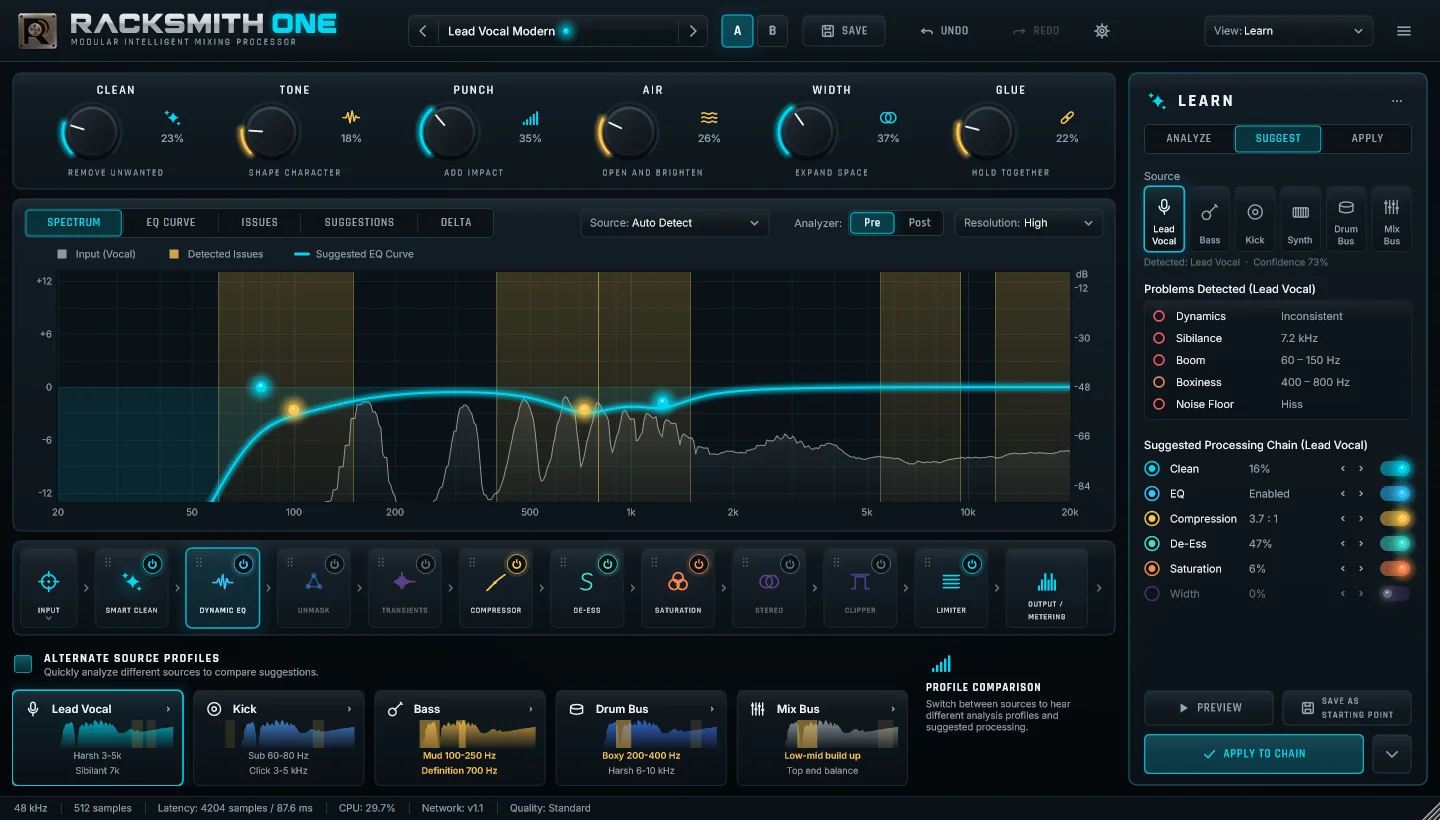Select the Saturation module
This screenshot has width=1440, height=820.
click(x=678, y=588)
